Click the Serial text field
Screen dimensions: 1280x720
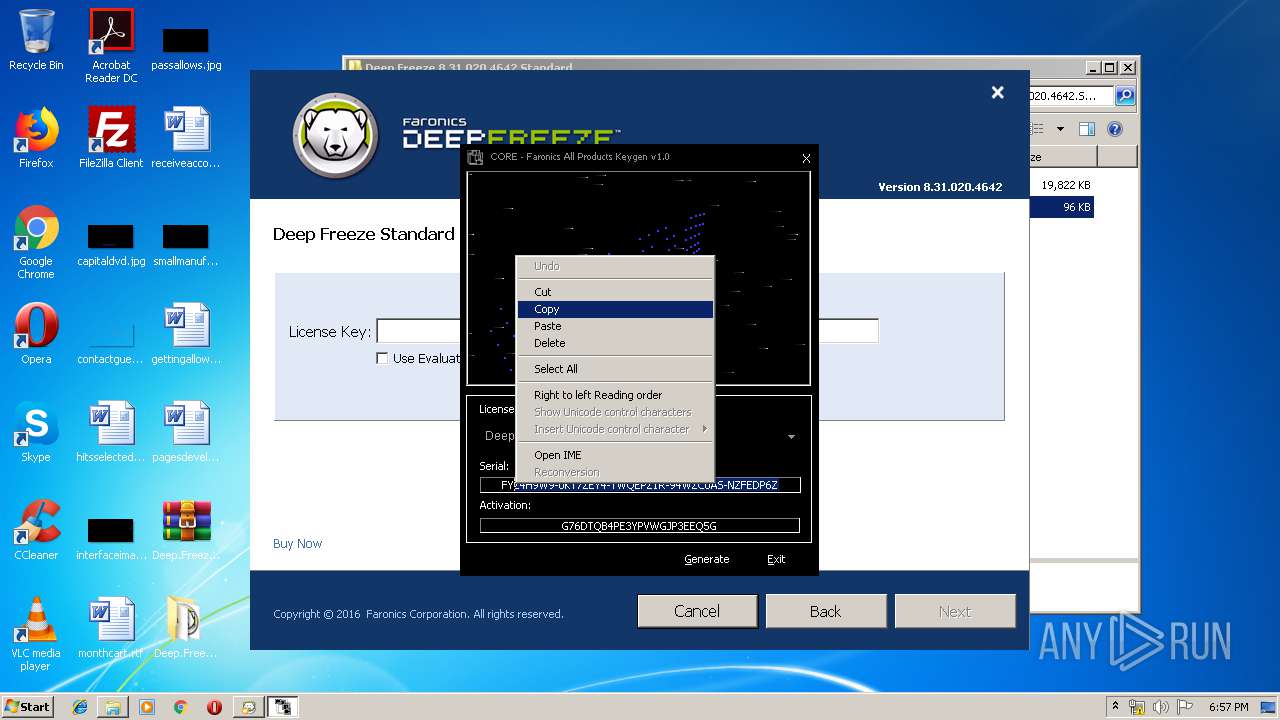tap(640, 485)
